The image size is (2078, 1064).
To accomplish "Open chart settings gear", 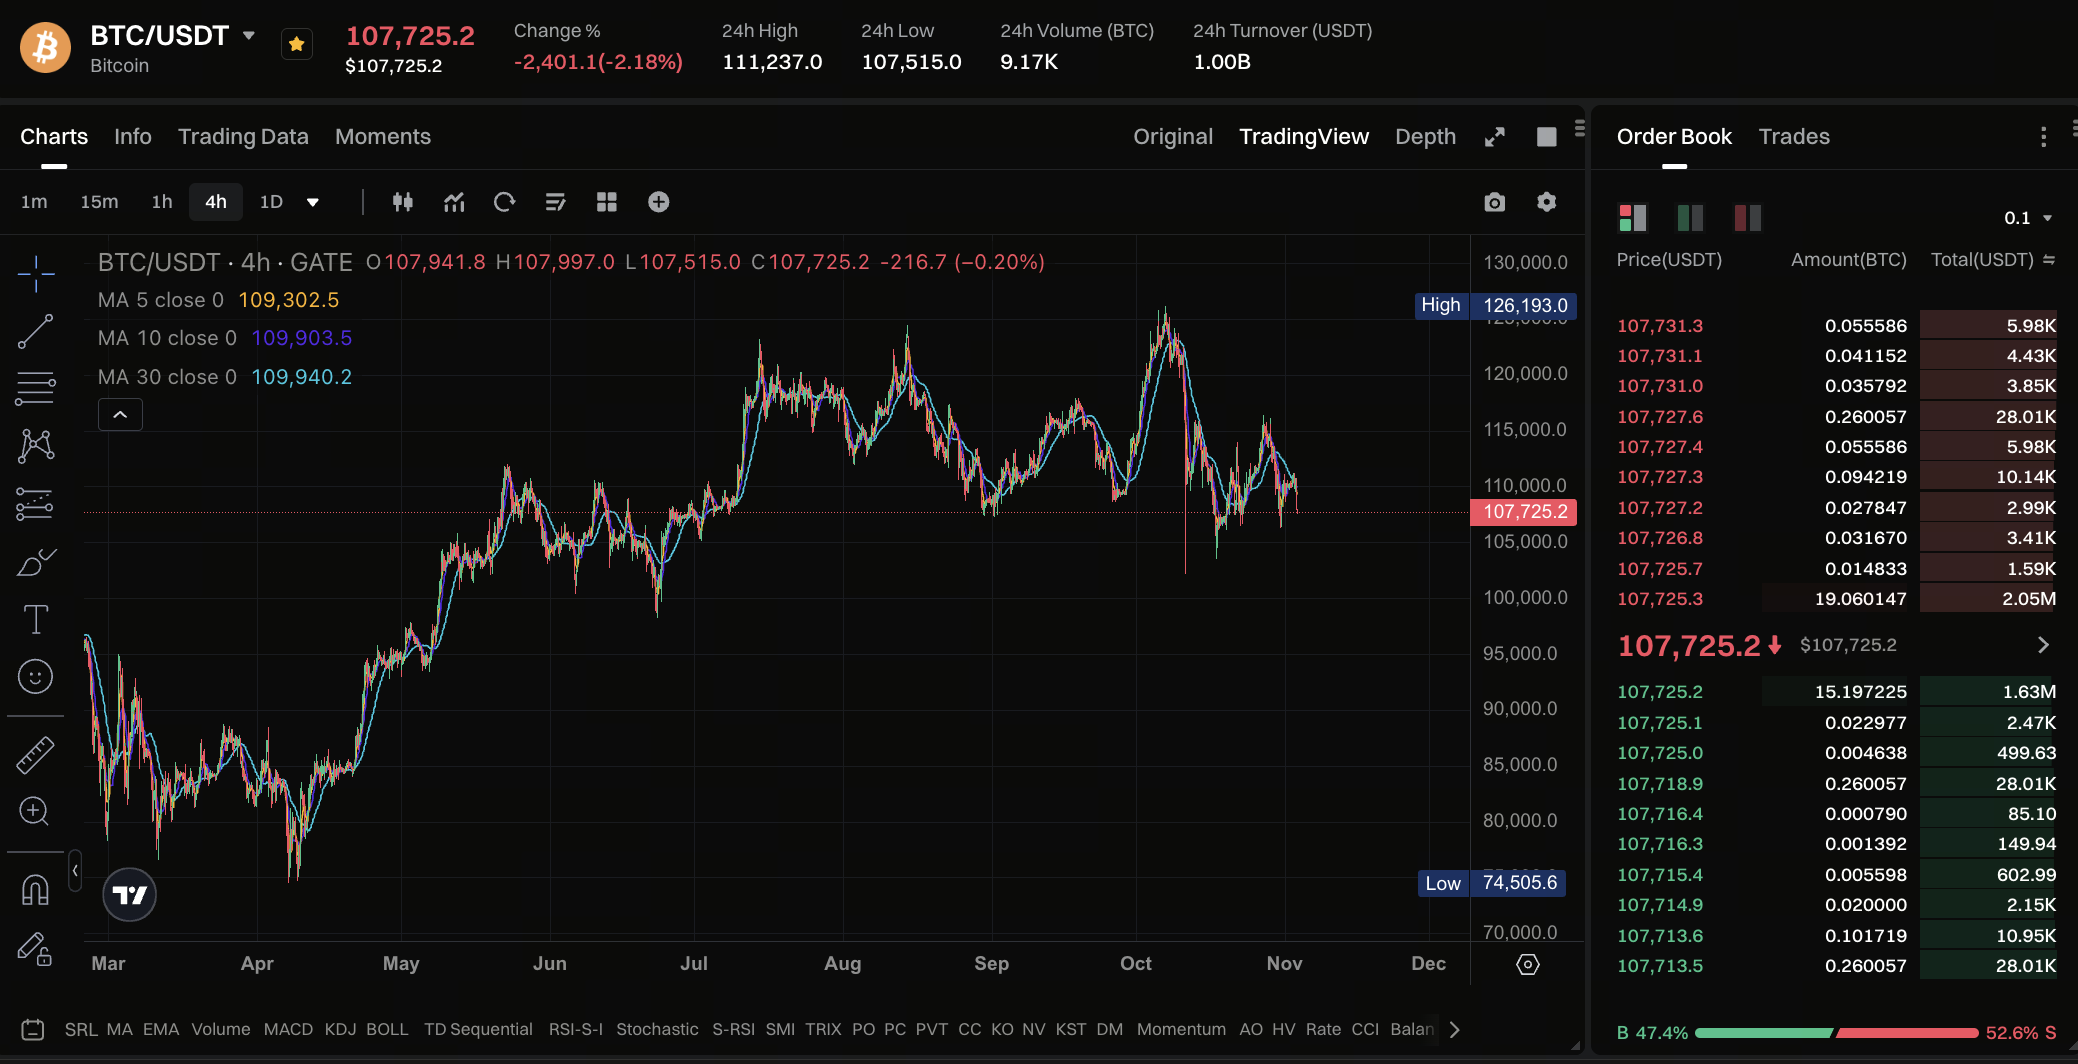I will coord(1547,202).
